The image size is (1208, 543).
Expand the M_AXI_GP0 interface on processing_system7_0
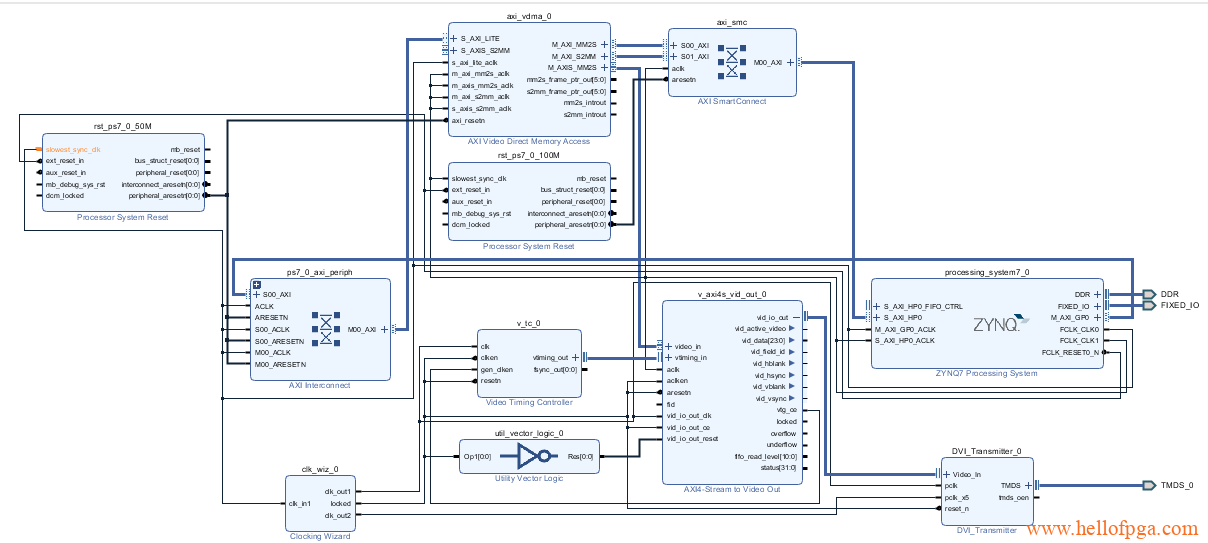(x=1097, y=317)
